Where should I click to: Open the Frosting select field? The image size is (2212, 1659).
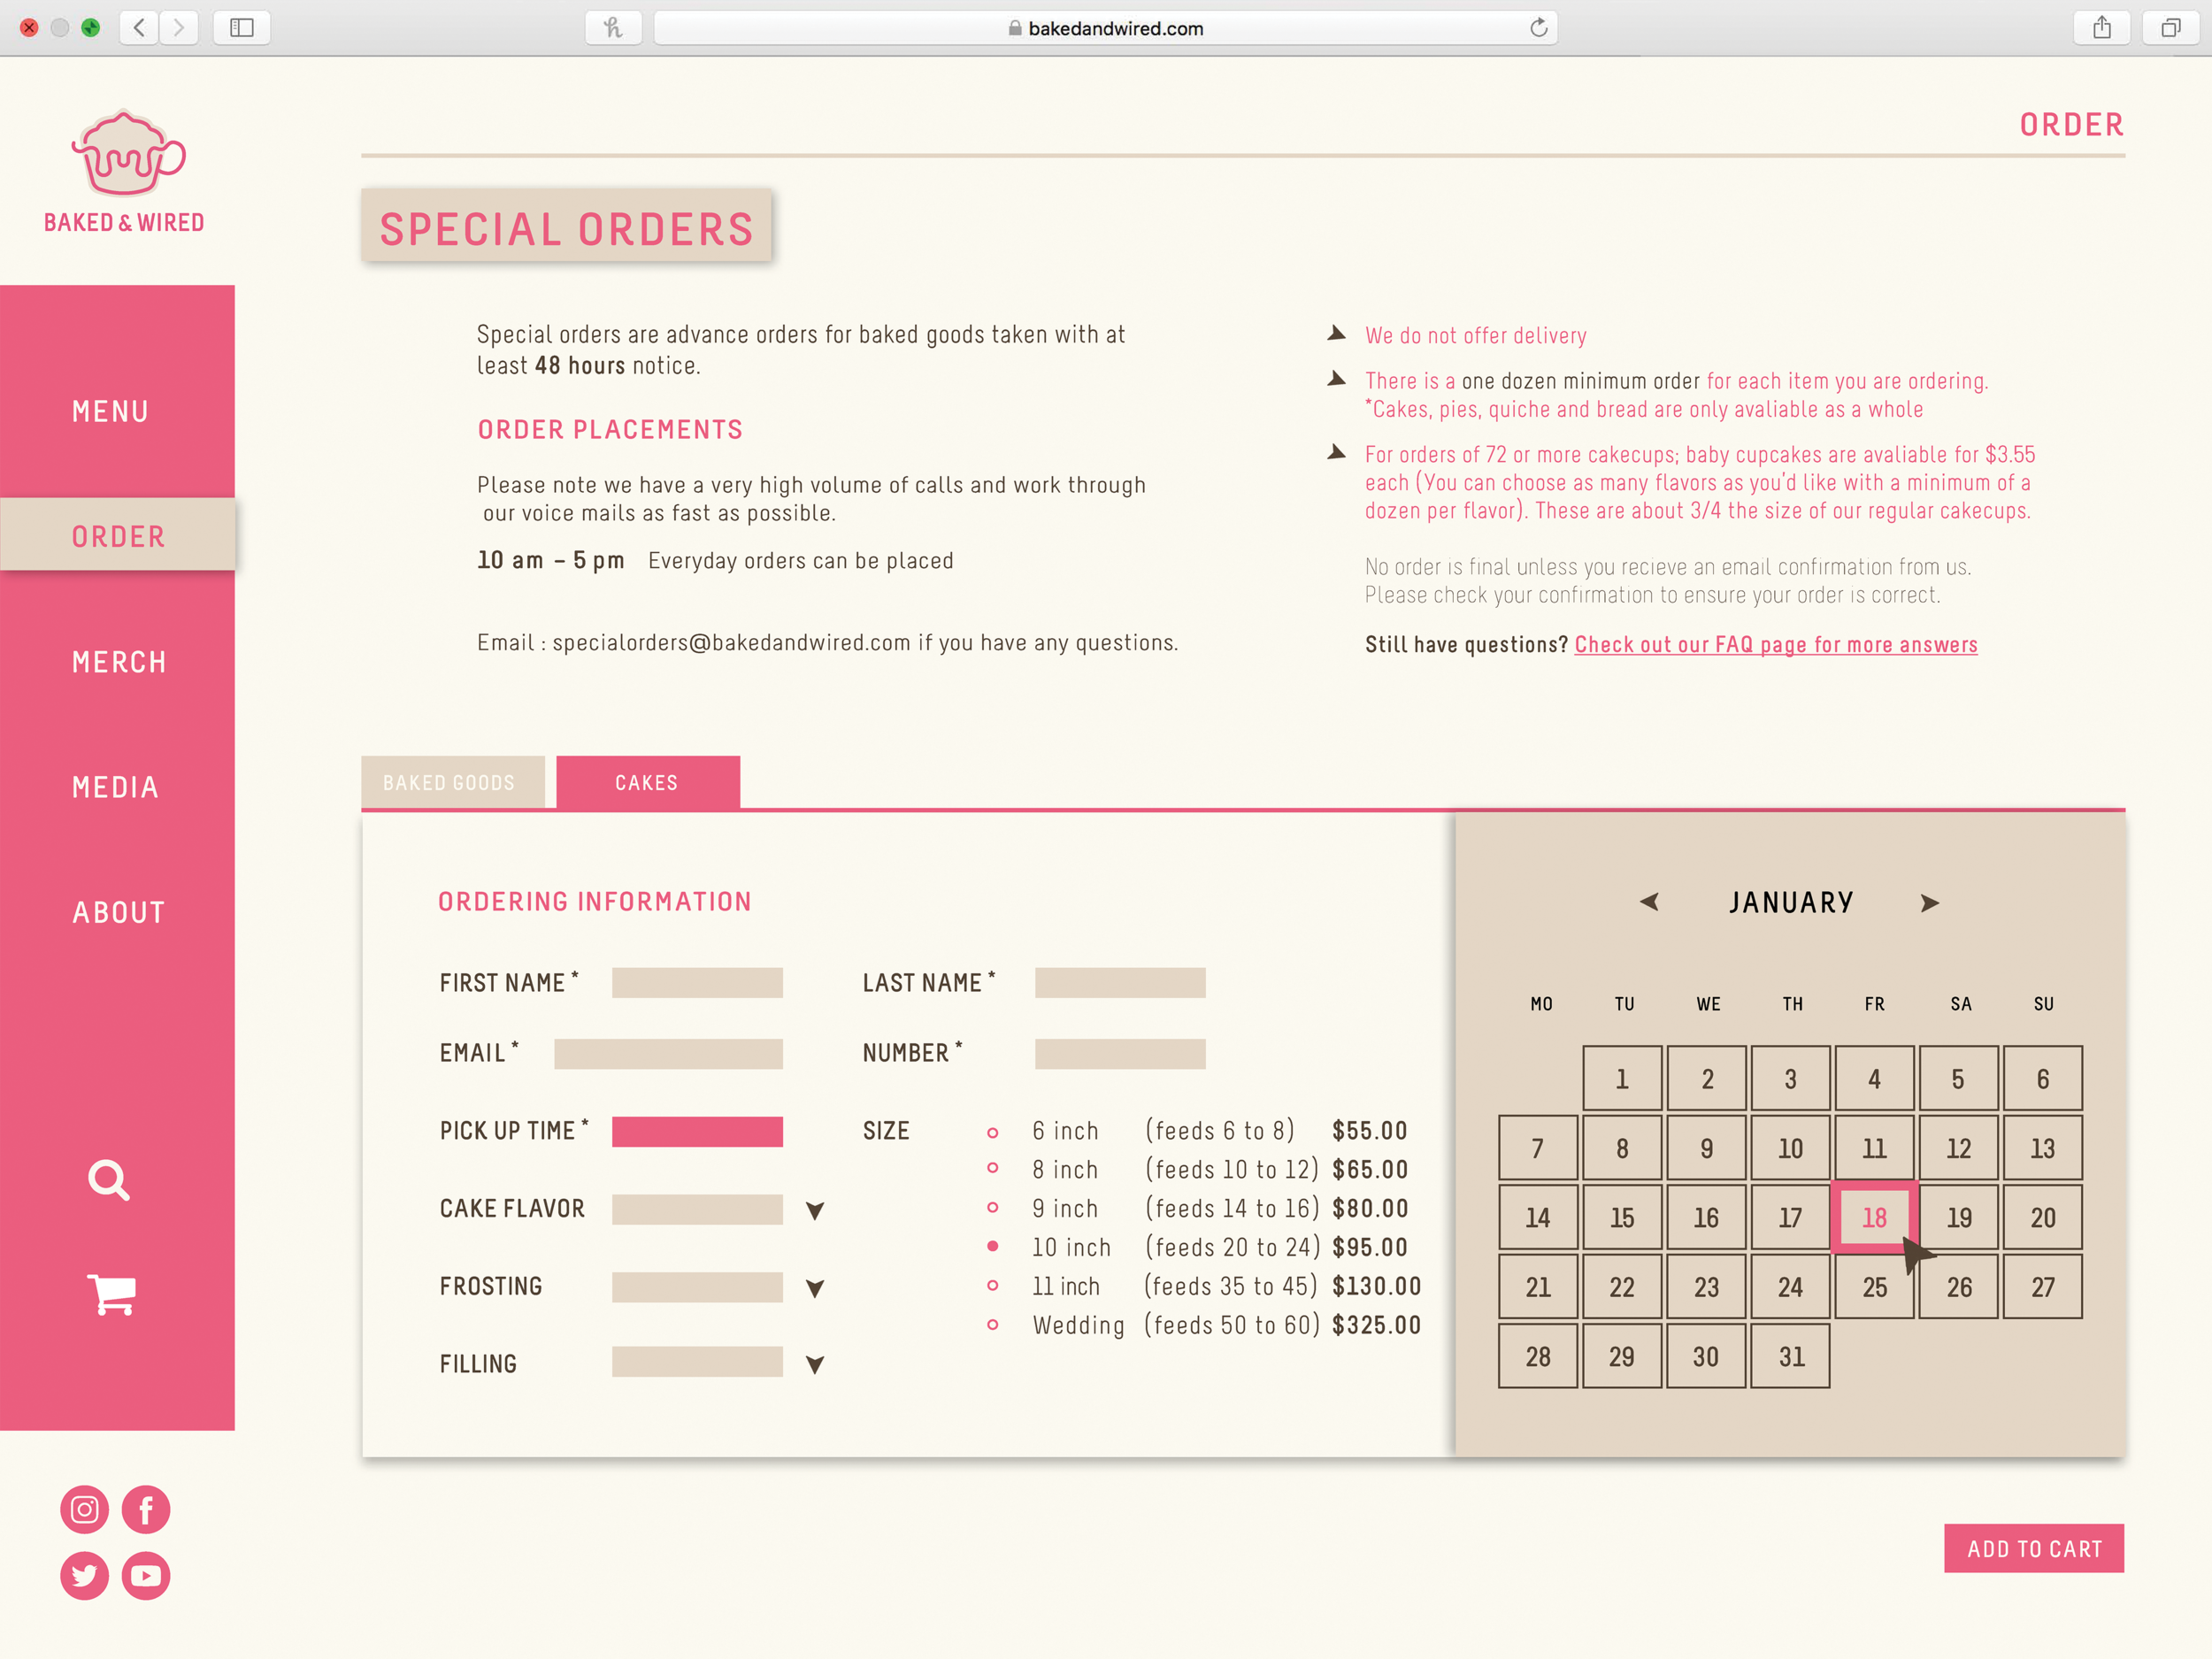697,1287
